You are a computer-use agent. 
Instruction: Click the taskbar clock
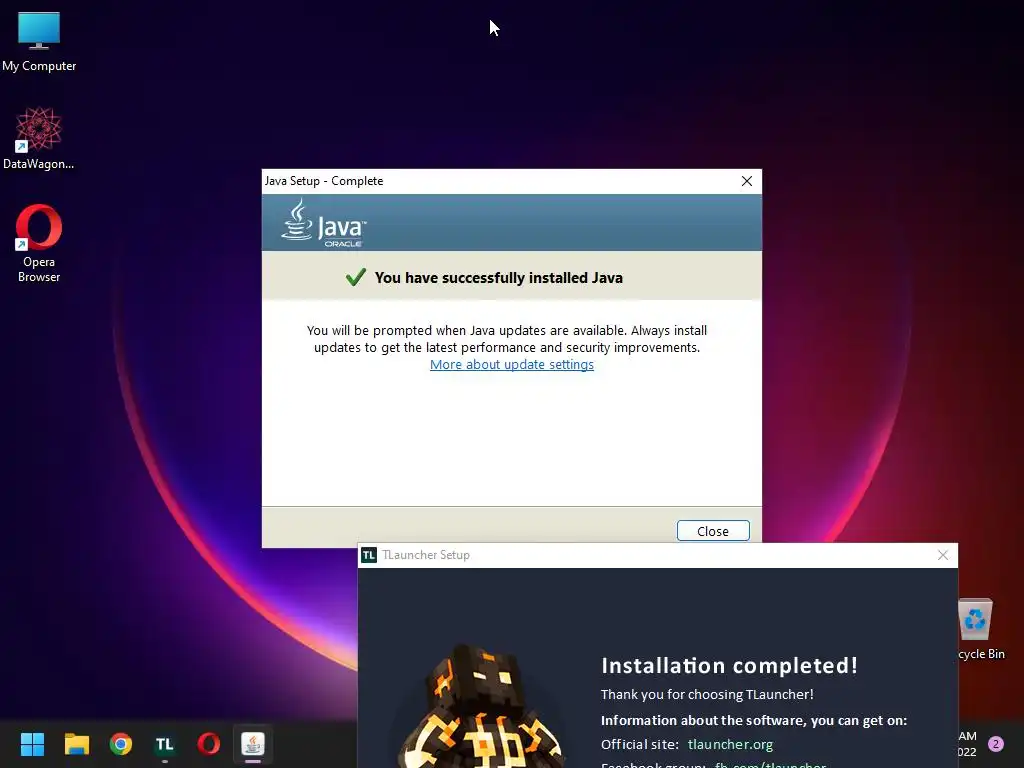point(967,744)
